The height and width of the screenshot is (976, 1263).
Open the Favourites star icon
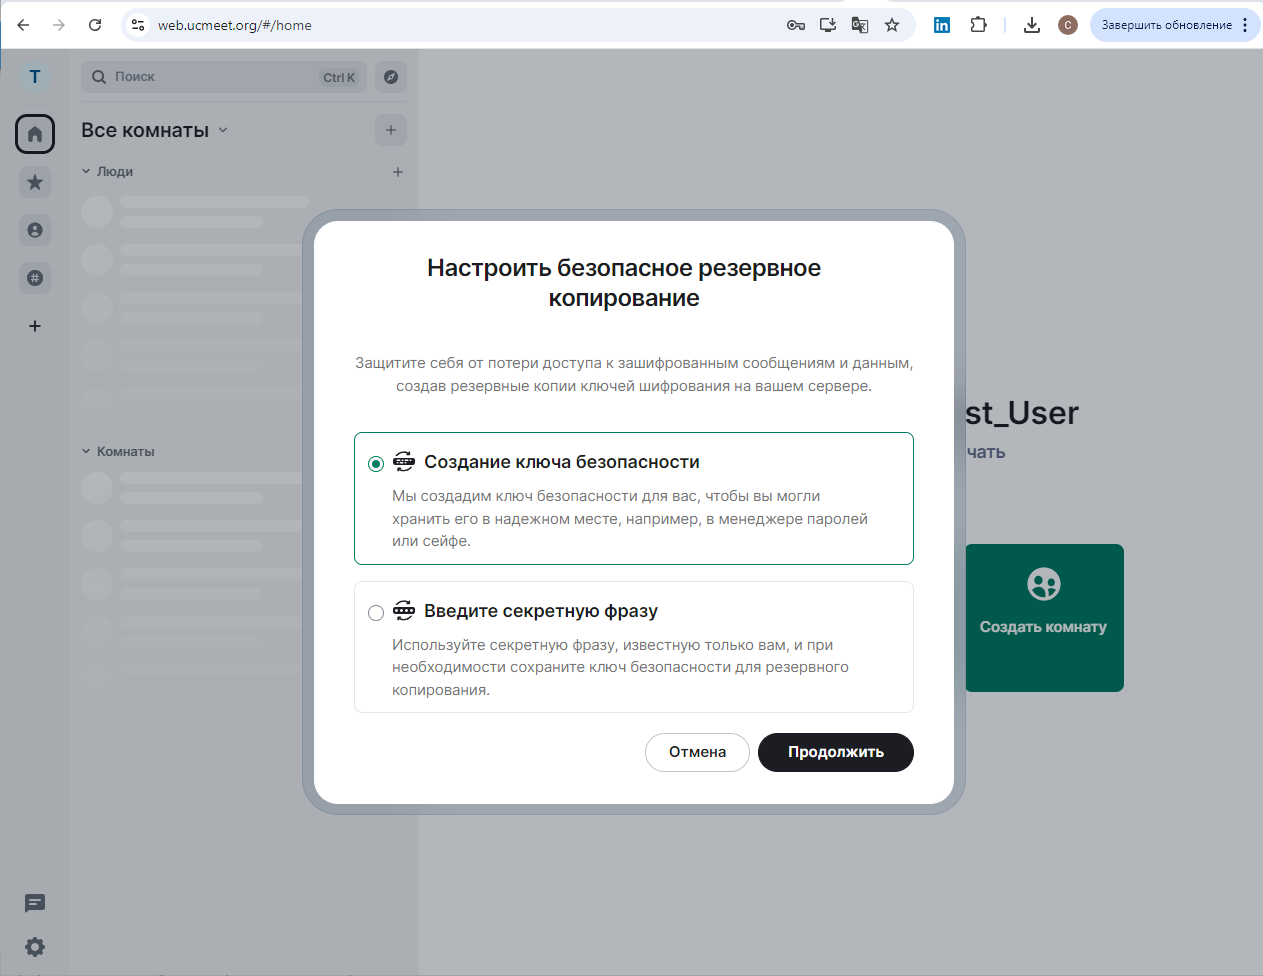(x=34, y=182)
